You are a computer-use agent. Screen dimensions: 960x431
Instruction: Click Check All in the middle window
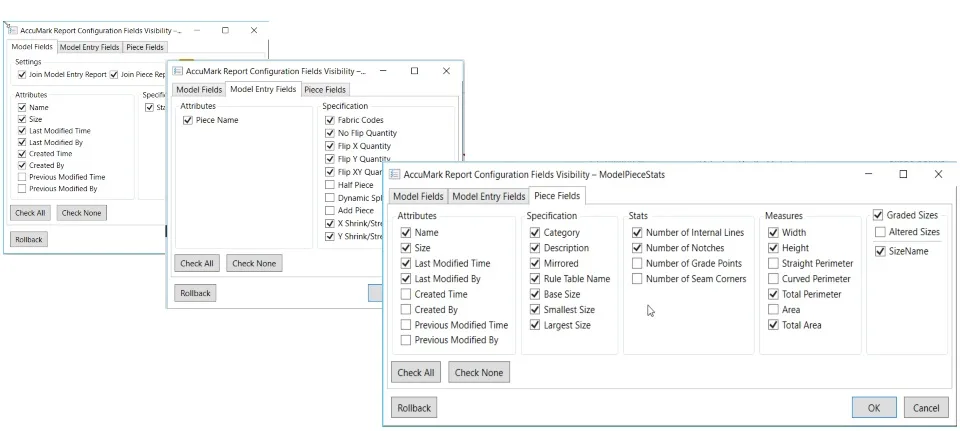click(197, 263)
